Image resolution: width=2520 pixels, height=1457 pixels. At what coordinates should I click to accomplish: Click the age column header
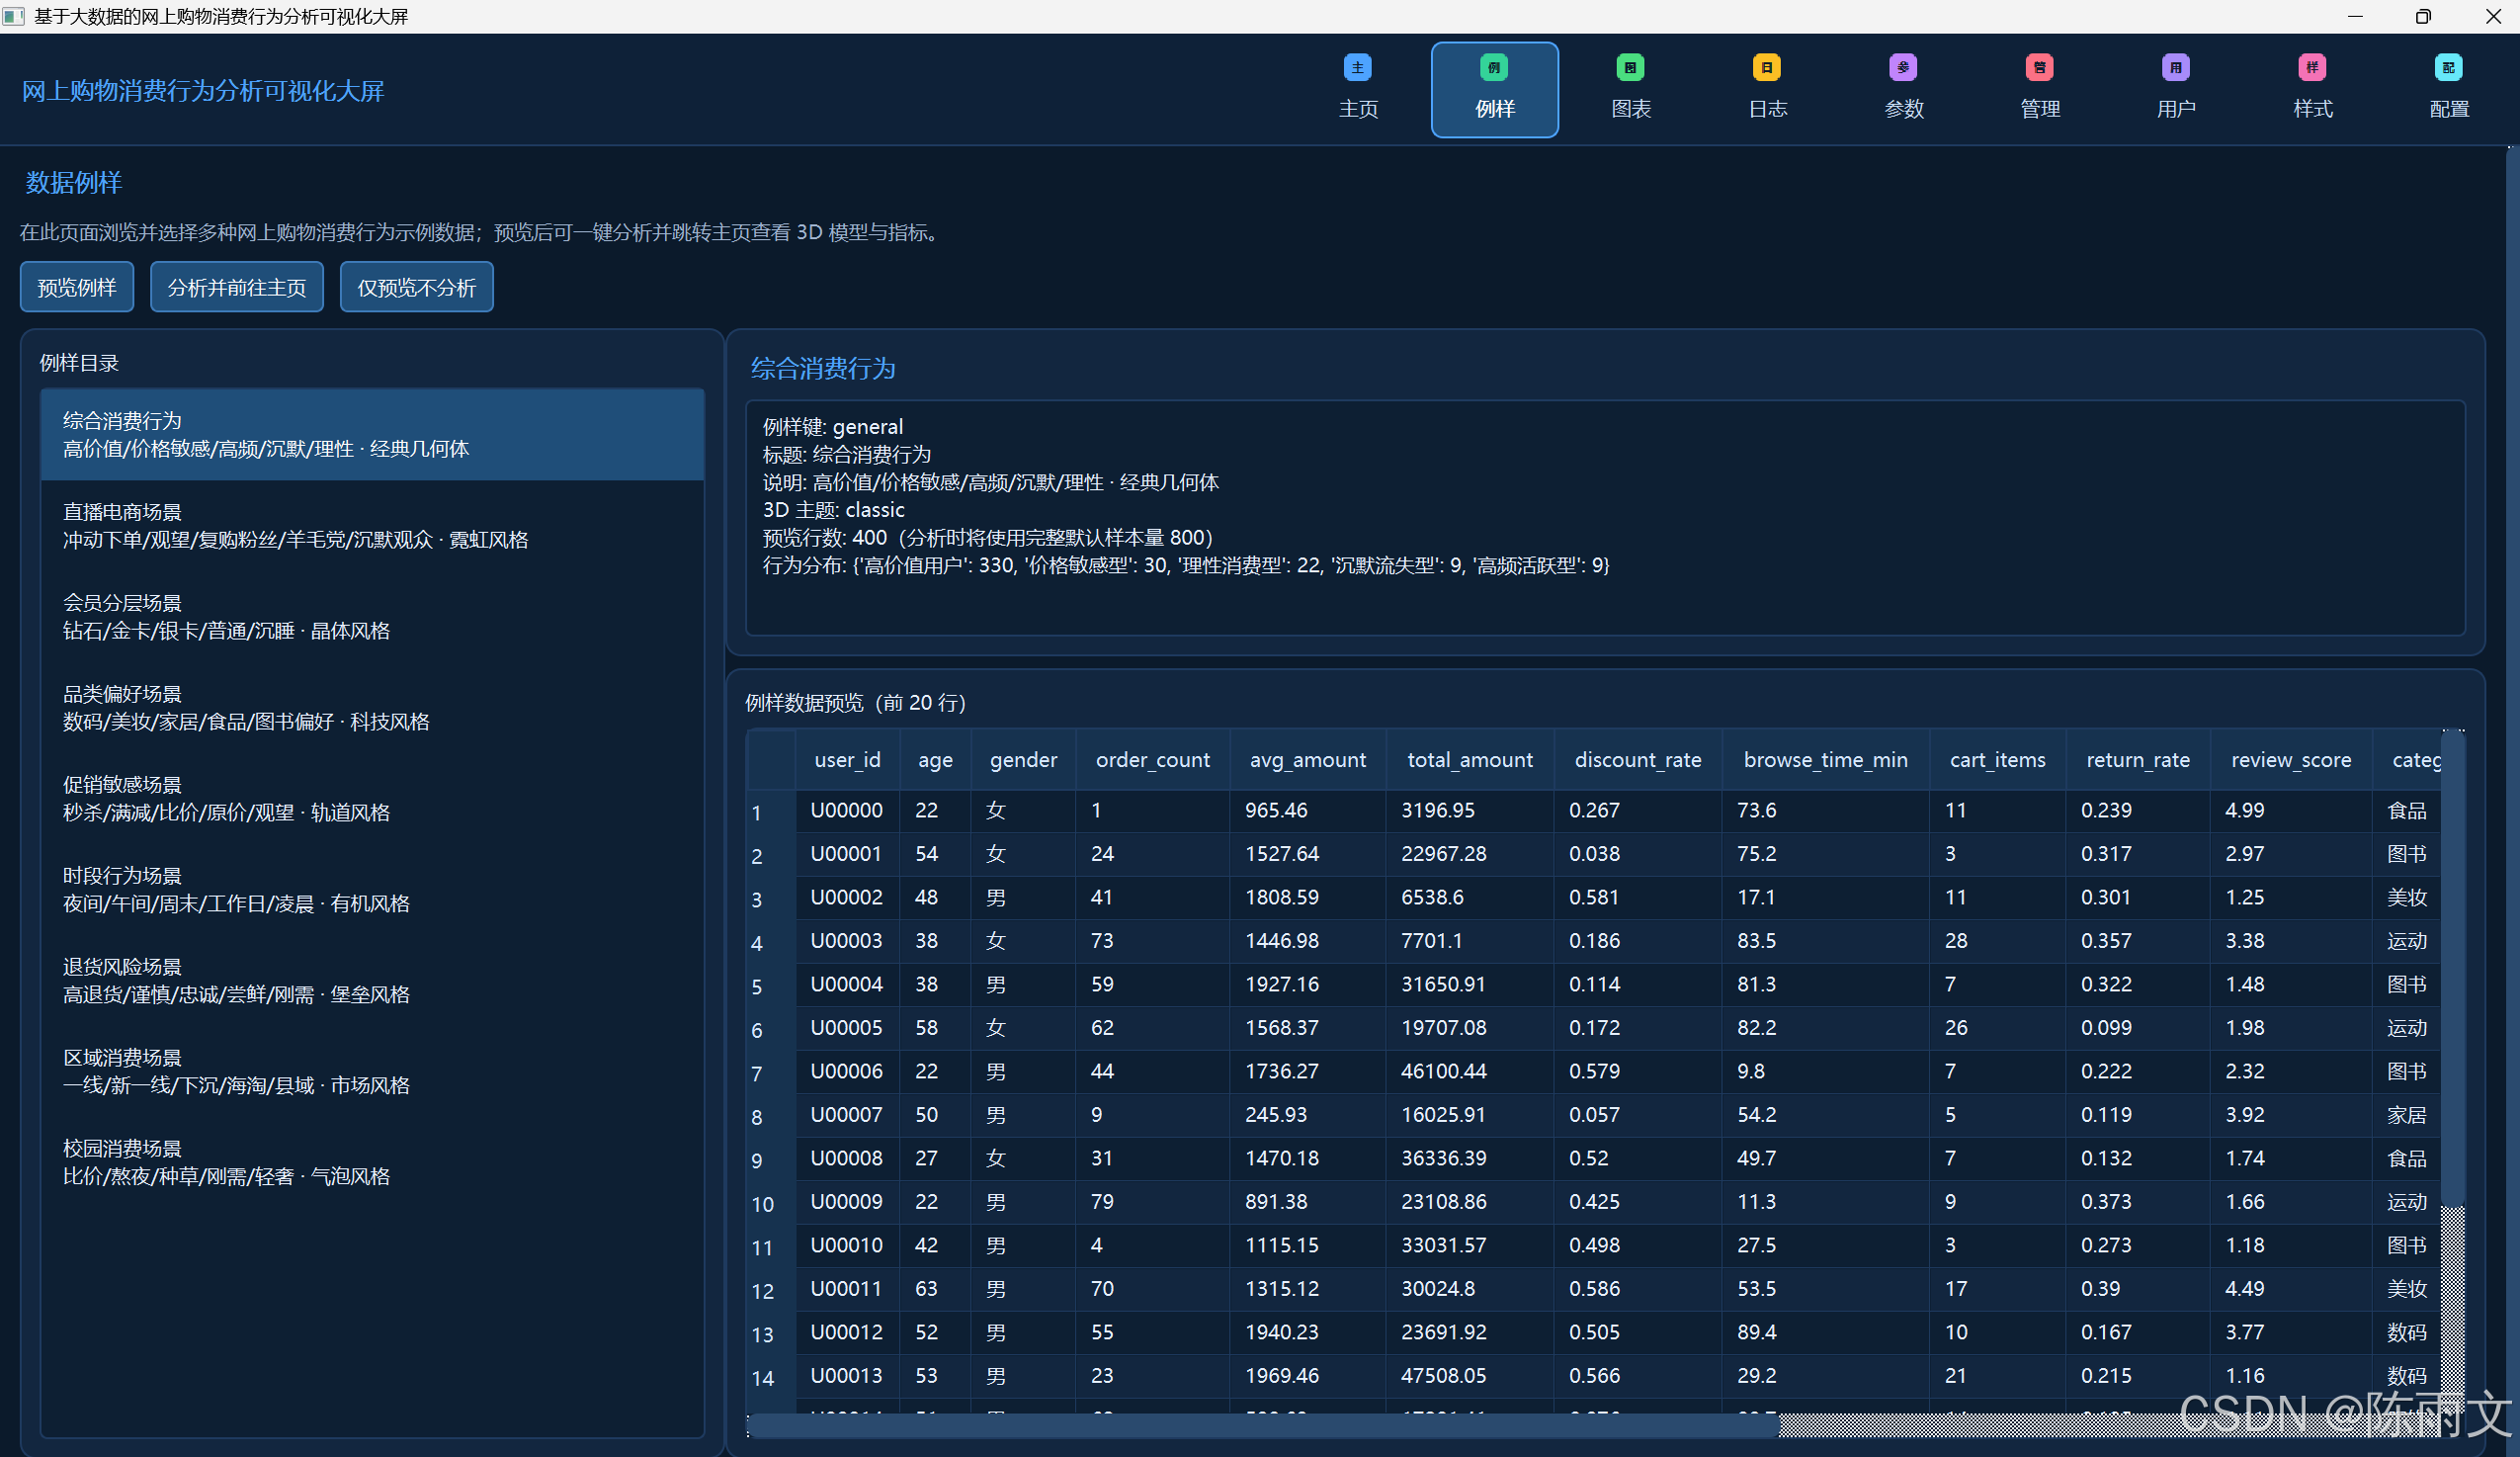click(935, 760)
